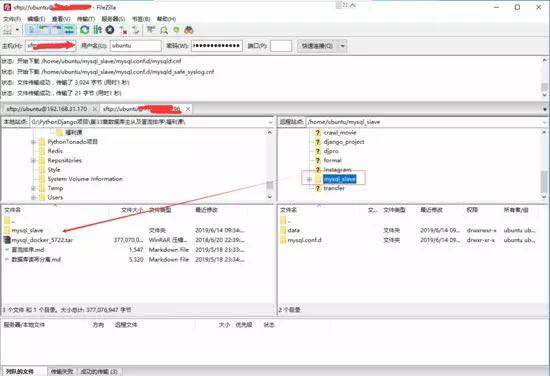Open the directory listing filters icon
Screen dimensions: 550x376
tap(151, 30)
